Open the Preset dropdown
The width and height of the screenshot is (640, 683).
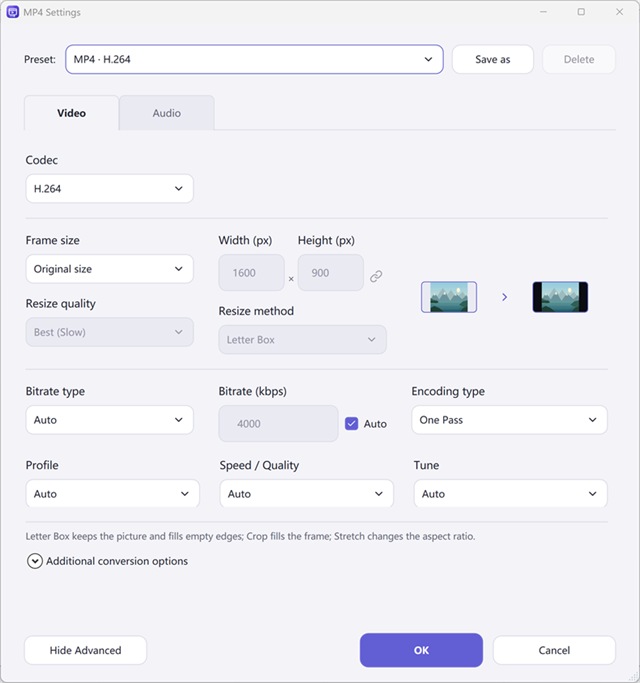tap(254, 59)
